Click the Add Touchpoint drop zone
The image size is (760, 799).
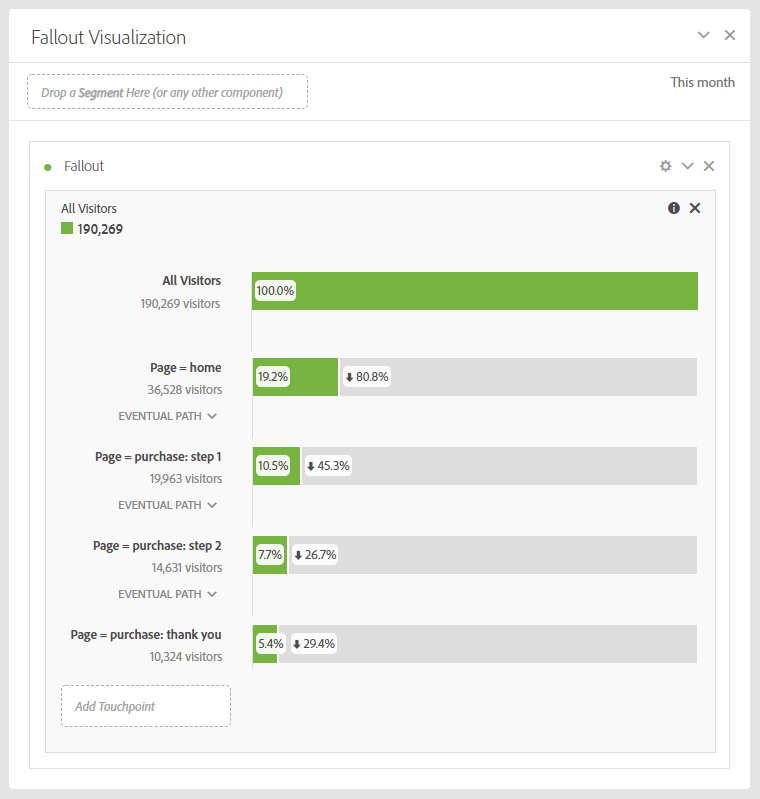(146, 706)
